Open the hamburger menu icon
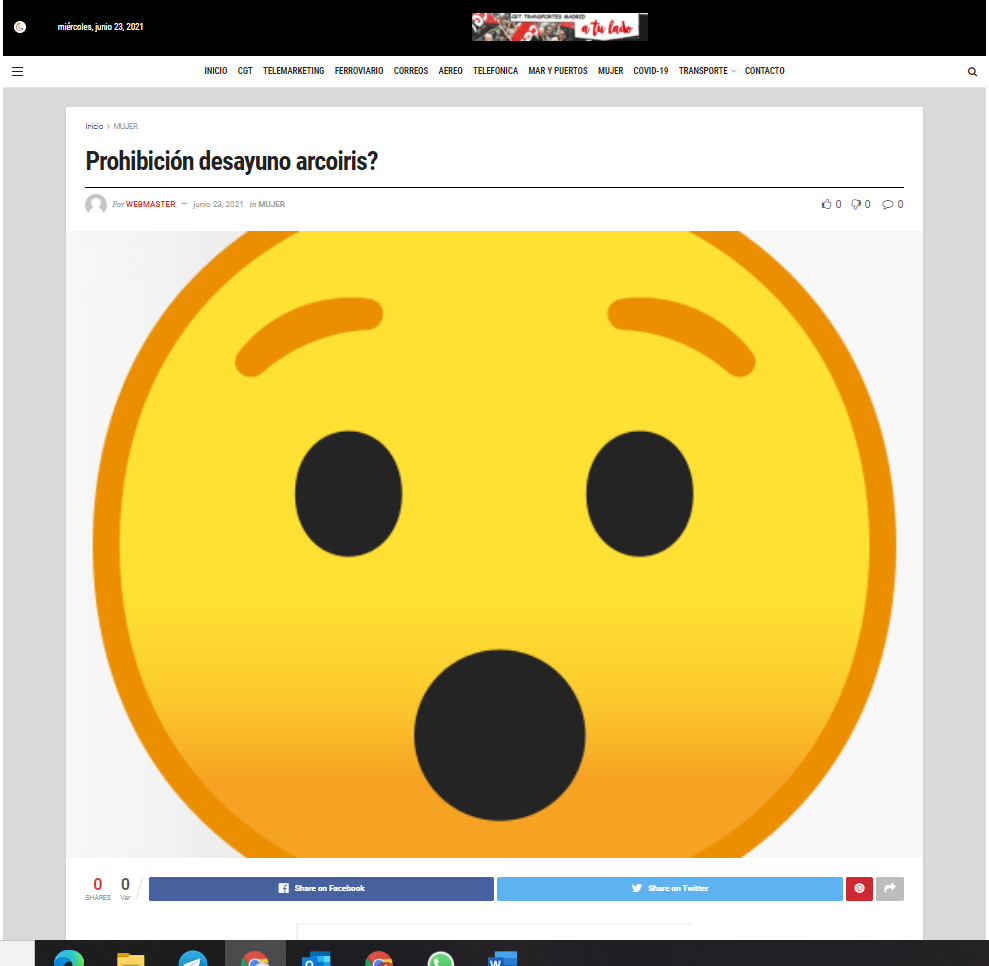Viewport: 989px width, 966px height. click(17, 72)
